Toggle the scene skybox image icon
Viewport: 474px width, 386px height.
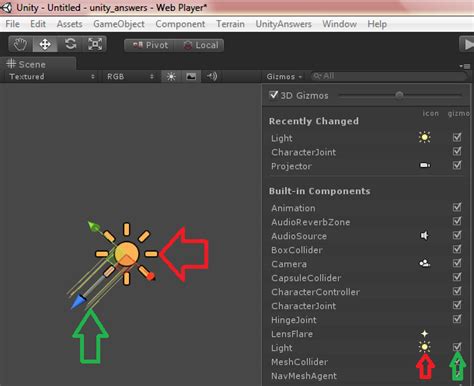(191, 77)
